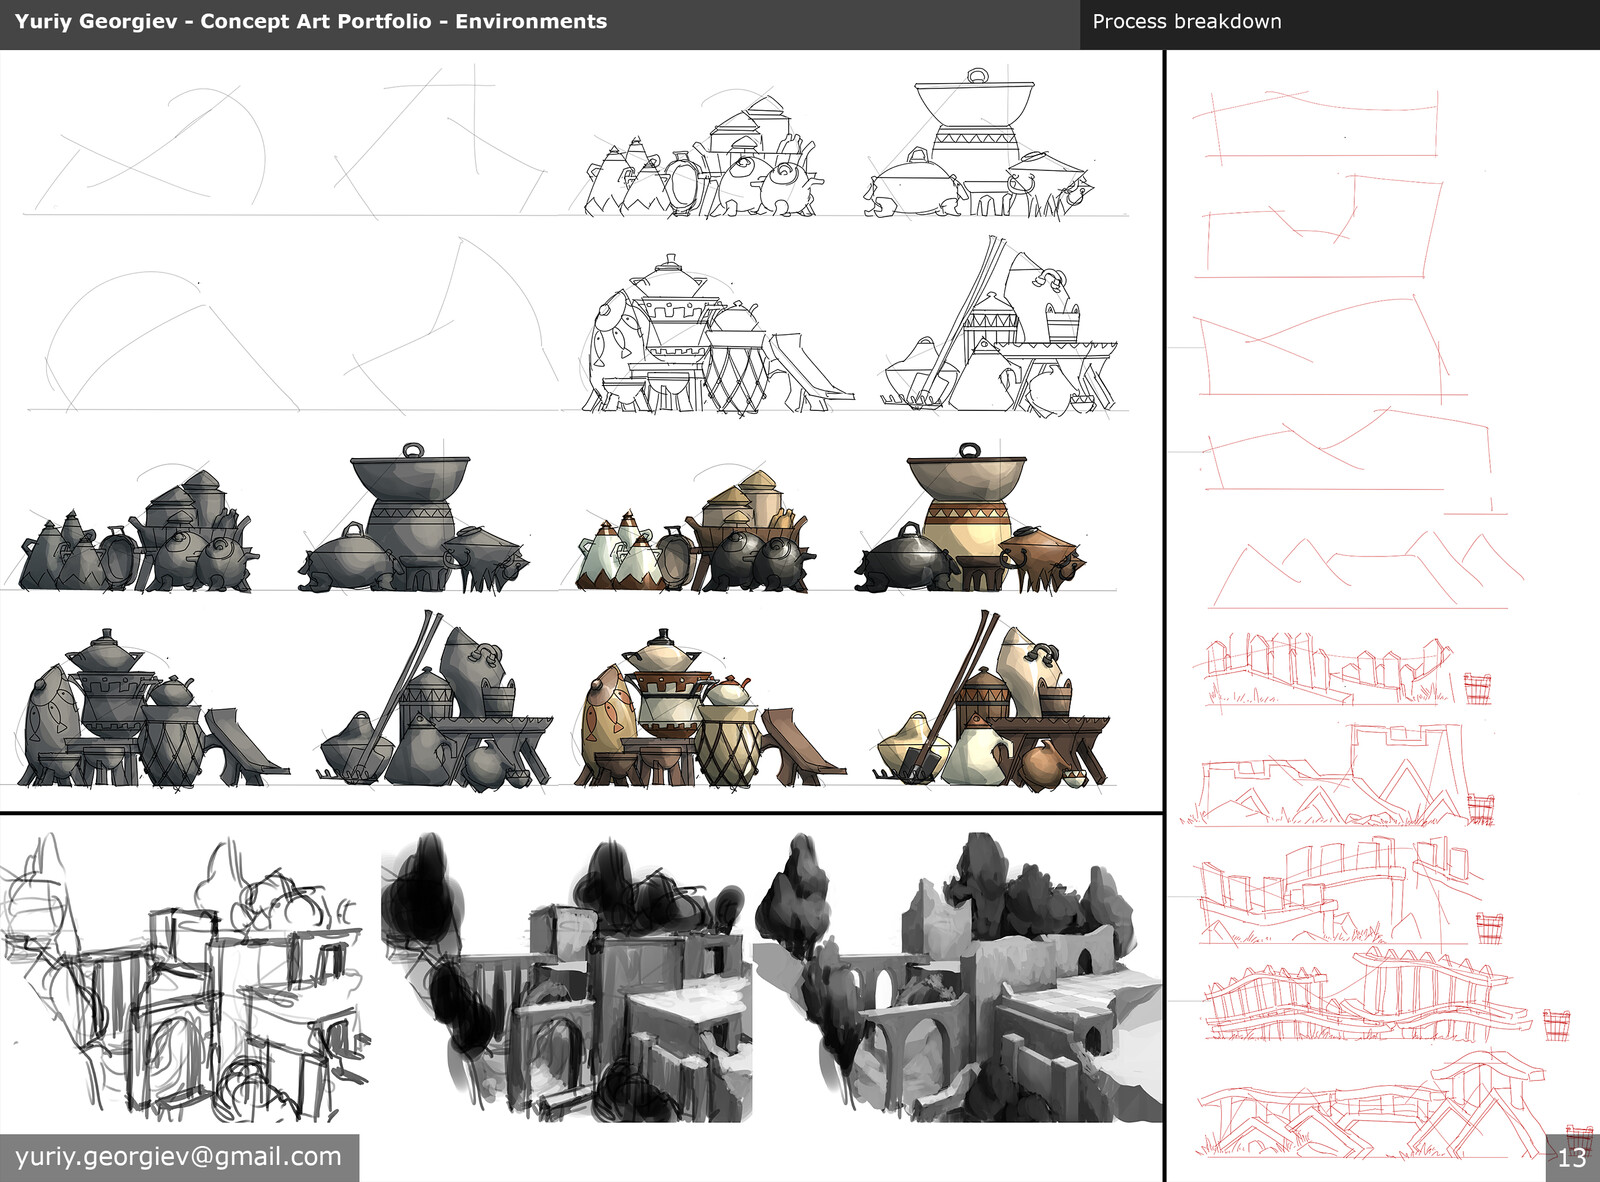Select the line-art leaning poles and table sketch
The image size is (1600, 1182).
click(998, 326)
